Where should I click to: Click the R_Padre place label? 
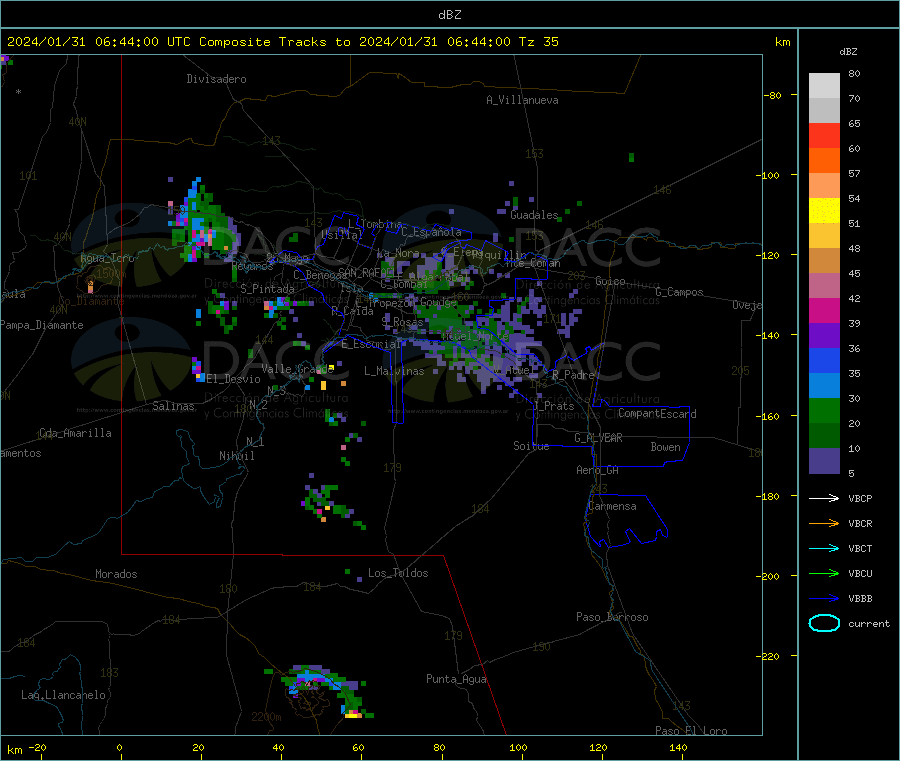point(573,375)
